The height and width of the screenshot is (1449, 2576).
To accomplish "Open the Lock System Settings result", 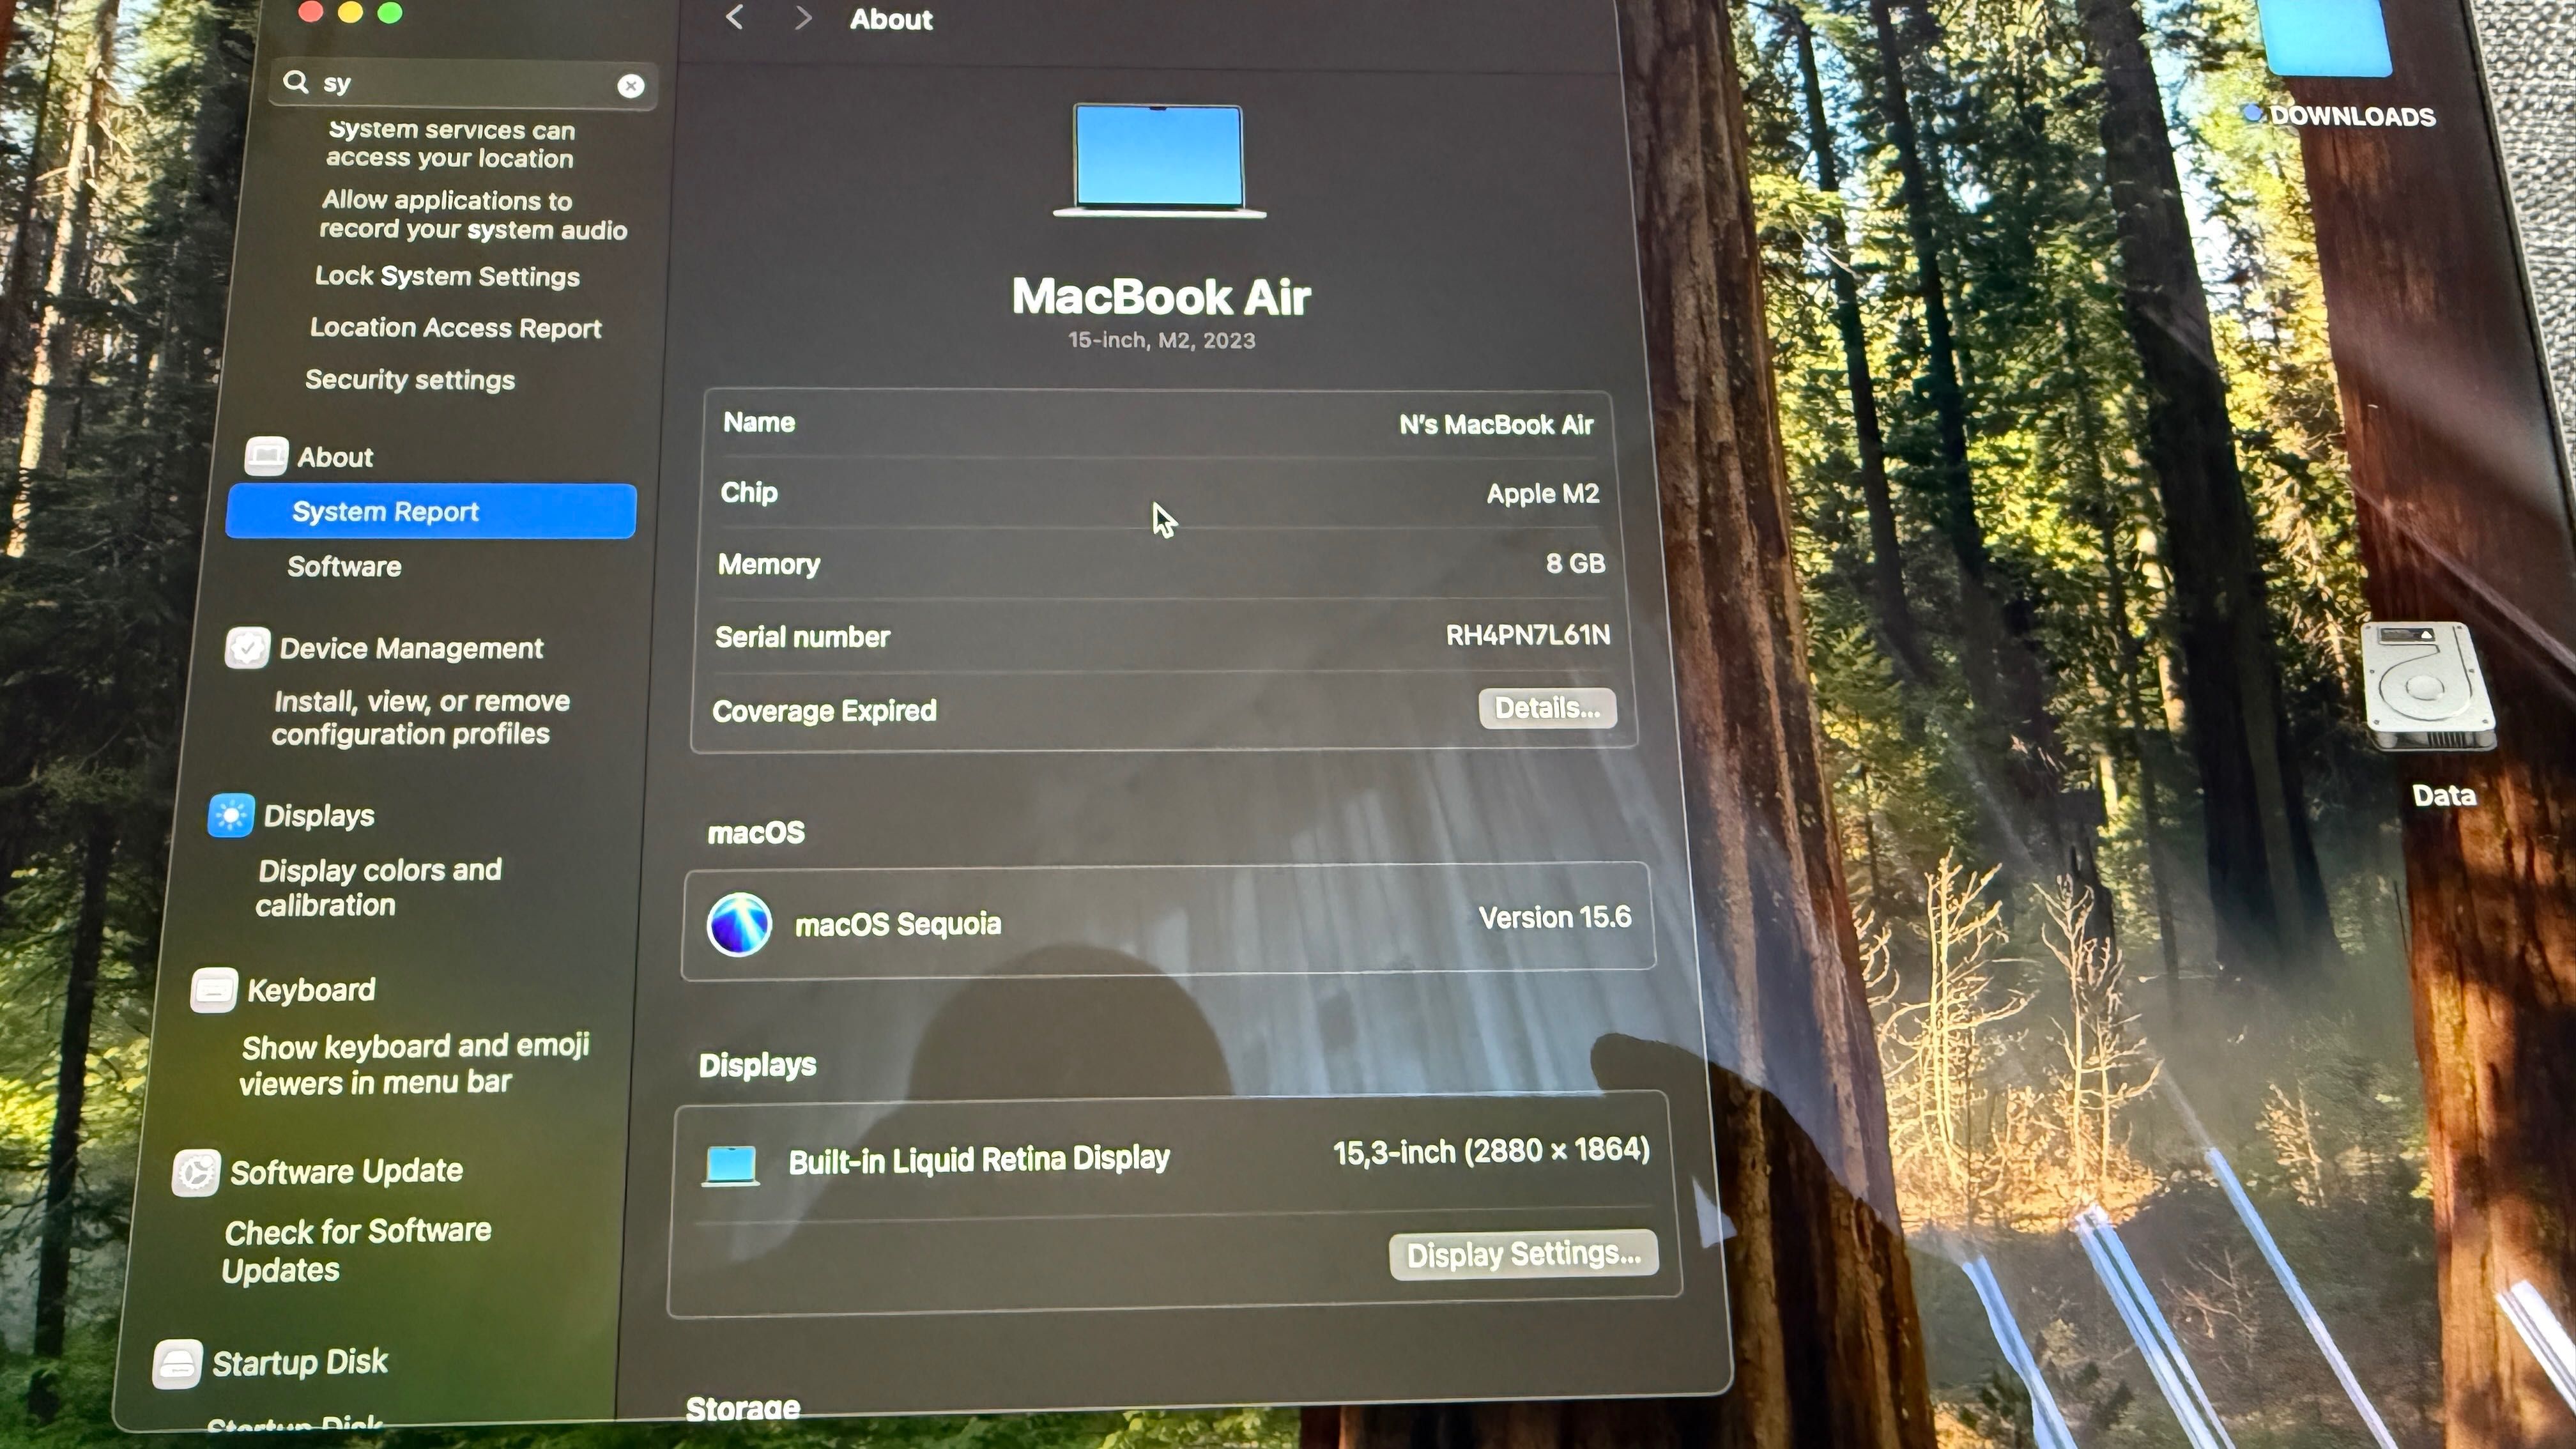I will point(447,276).
